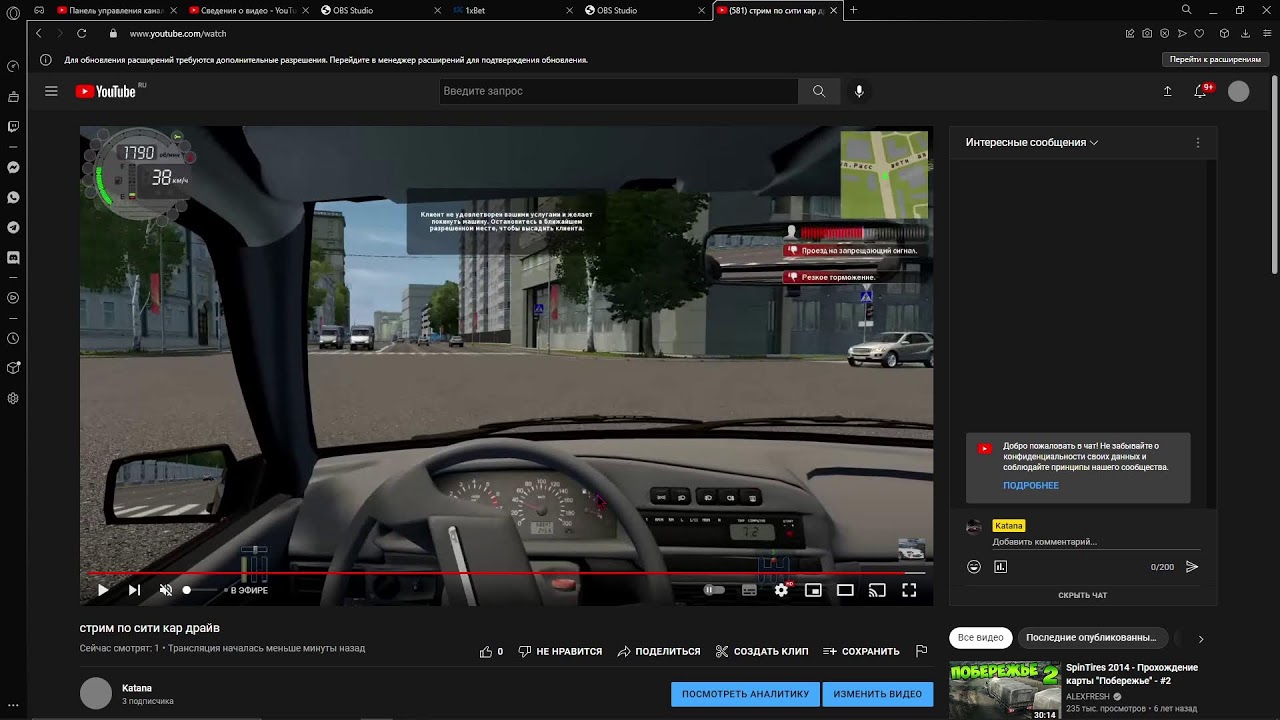Take snapshot with browser camera icon

pos(1147,33)
